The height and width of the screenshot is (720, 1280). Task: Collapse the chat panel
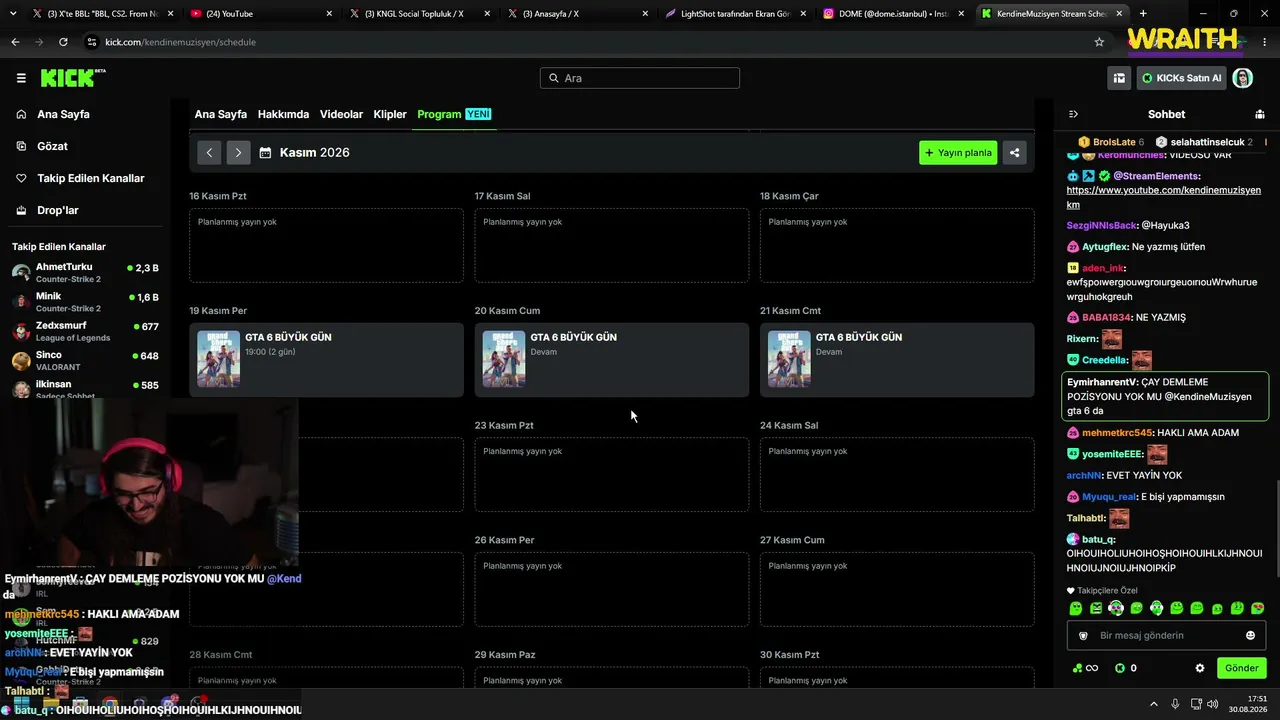click(x=1073, y=114)
